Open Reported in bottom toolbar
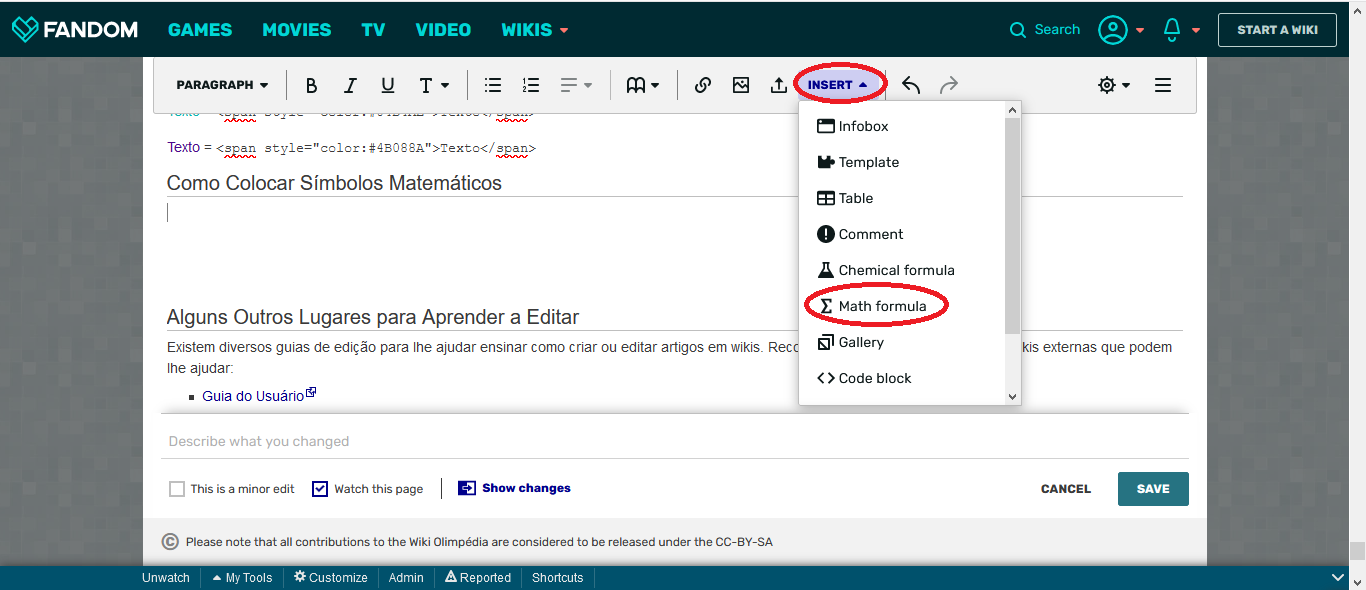Image resolution: width=1366 pixels, height=590 pixels. (x=478, y=578)
